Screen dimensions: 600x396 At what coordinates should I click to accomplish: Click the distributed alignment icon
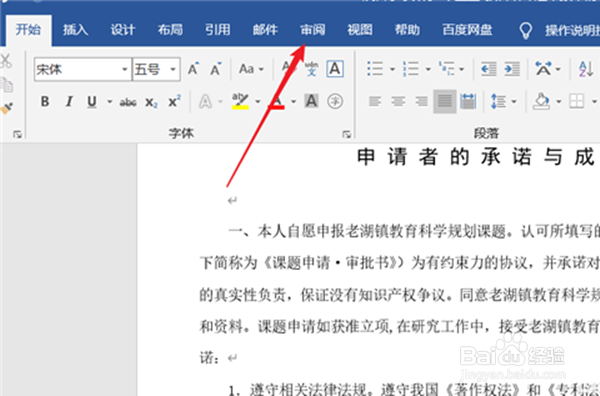click(468, 102)
